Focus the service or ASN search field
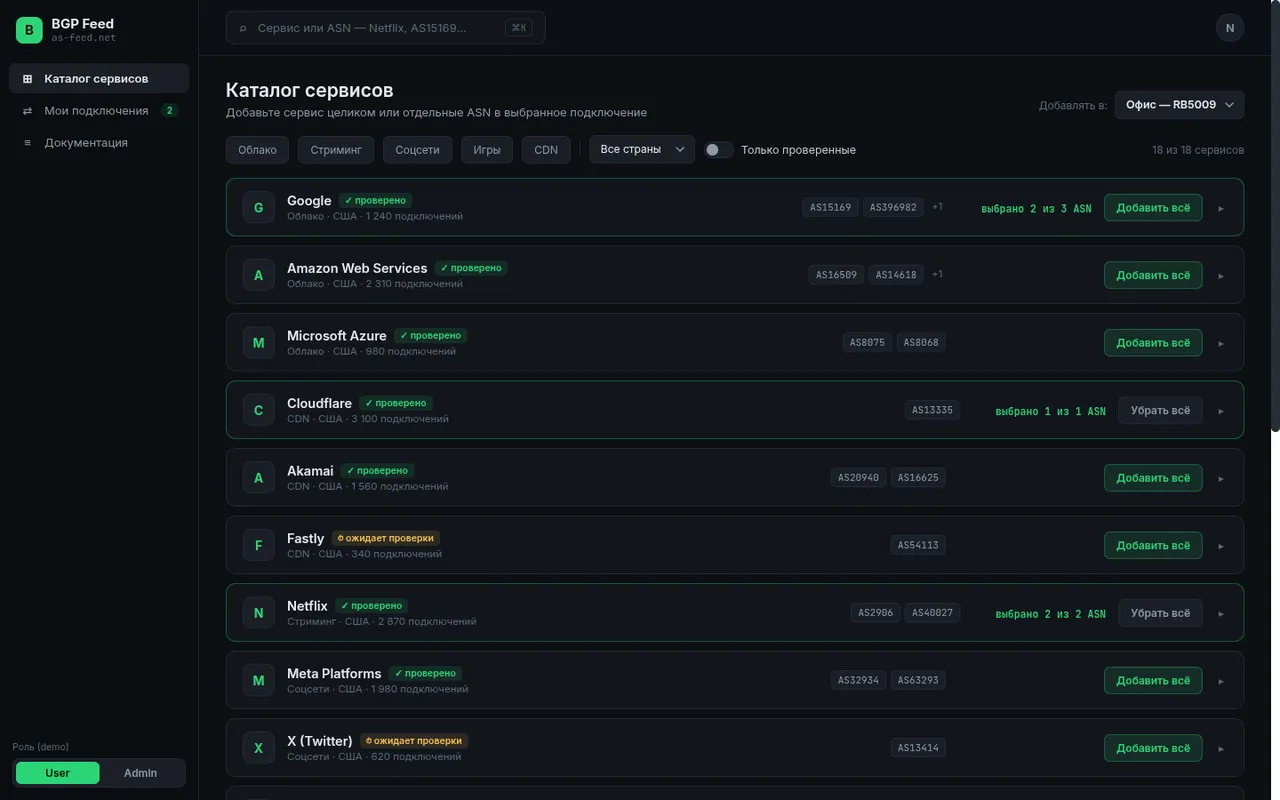Screen dimensions: 1280x800 (386, 28)
